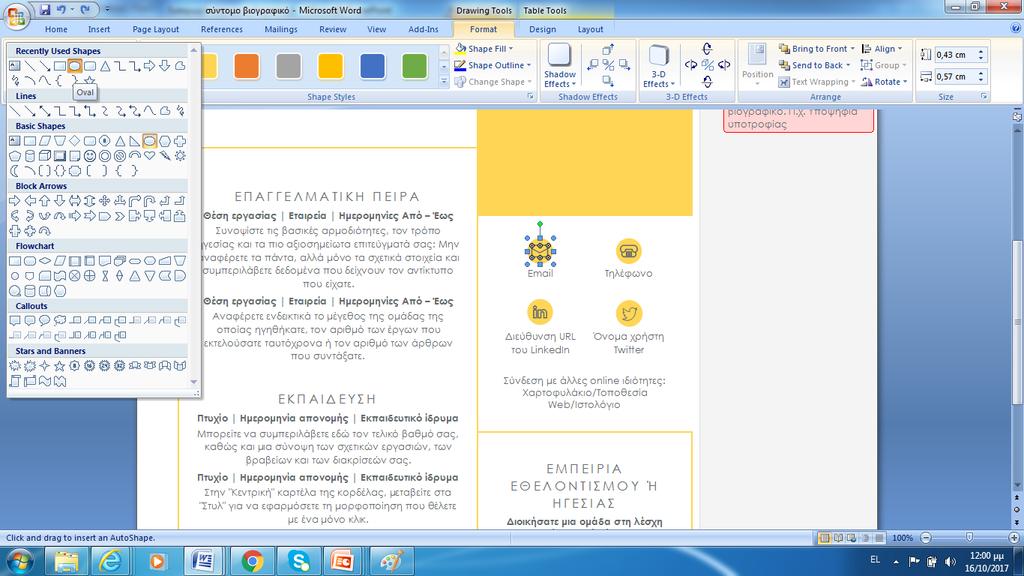This screenshot has height=576, width=1024.
Task: Open the Windows Start menu
Action: [x=18, y=561]
